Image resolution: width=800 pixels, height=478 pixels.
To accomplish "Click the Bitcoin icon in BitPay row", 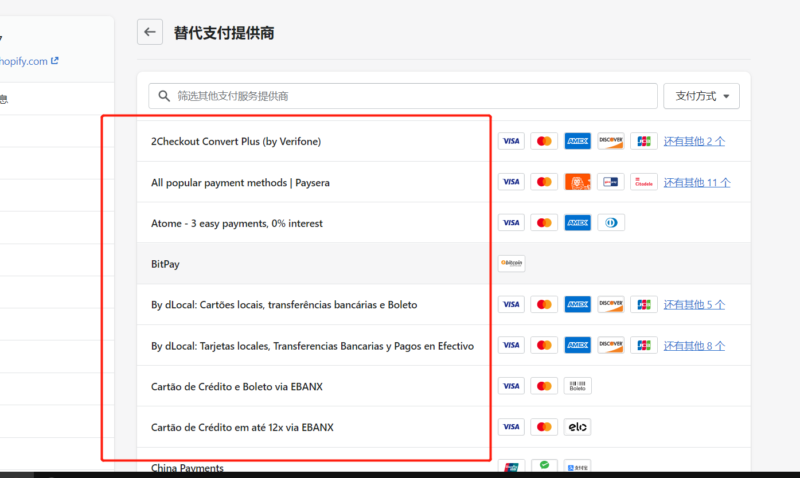I will 511,263.
